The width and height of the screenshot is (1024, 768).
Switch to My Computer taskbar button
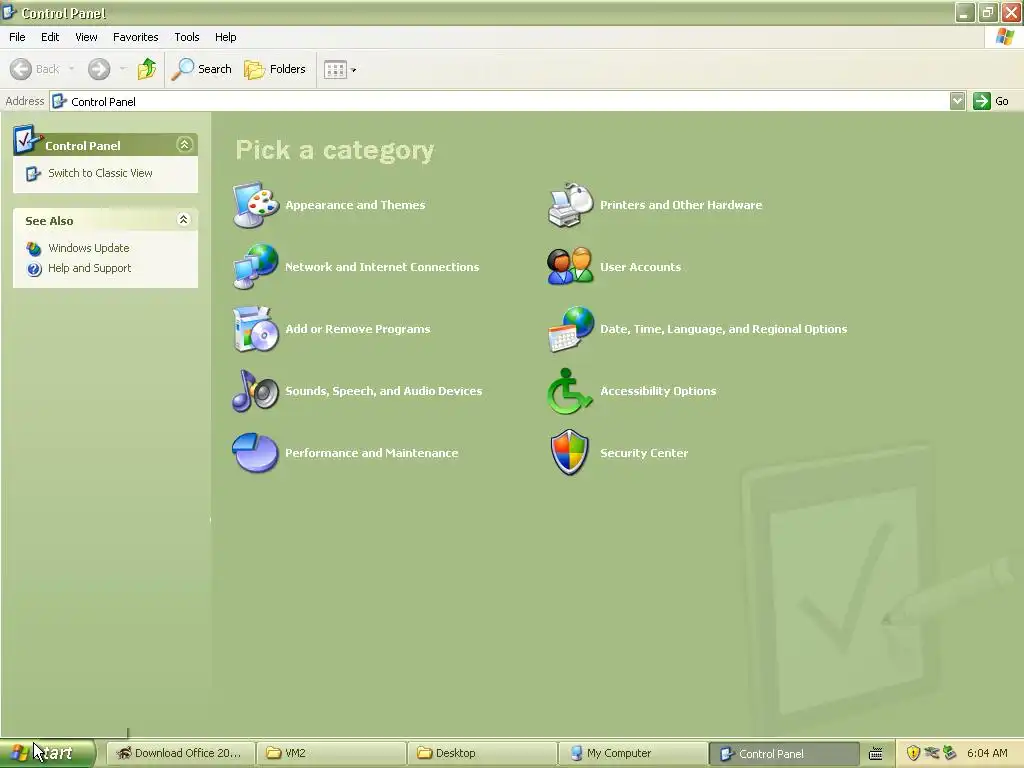pyautogui.click(x=632, y=753)
